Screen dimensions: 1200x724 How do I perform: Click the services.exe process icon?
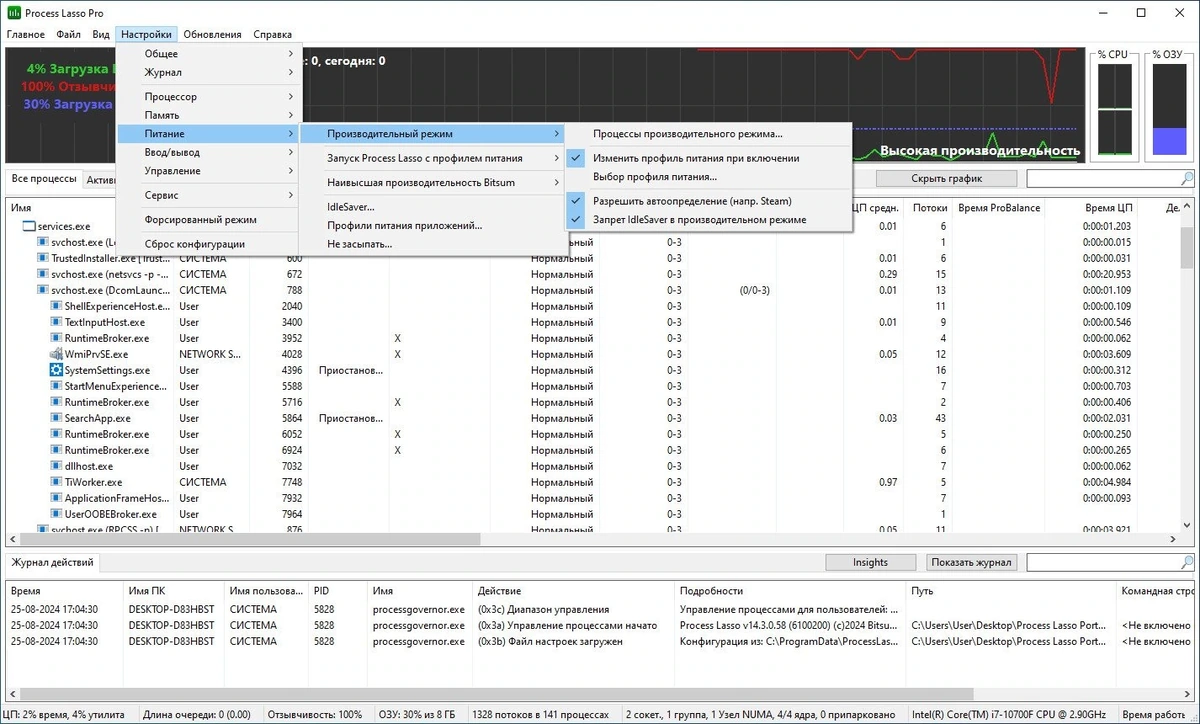28,226
